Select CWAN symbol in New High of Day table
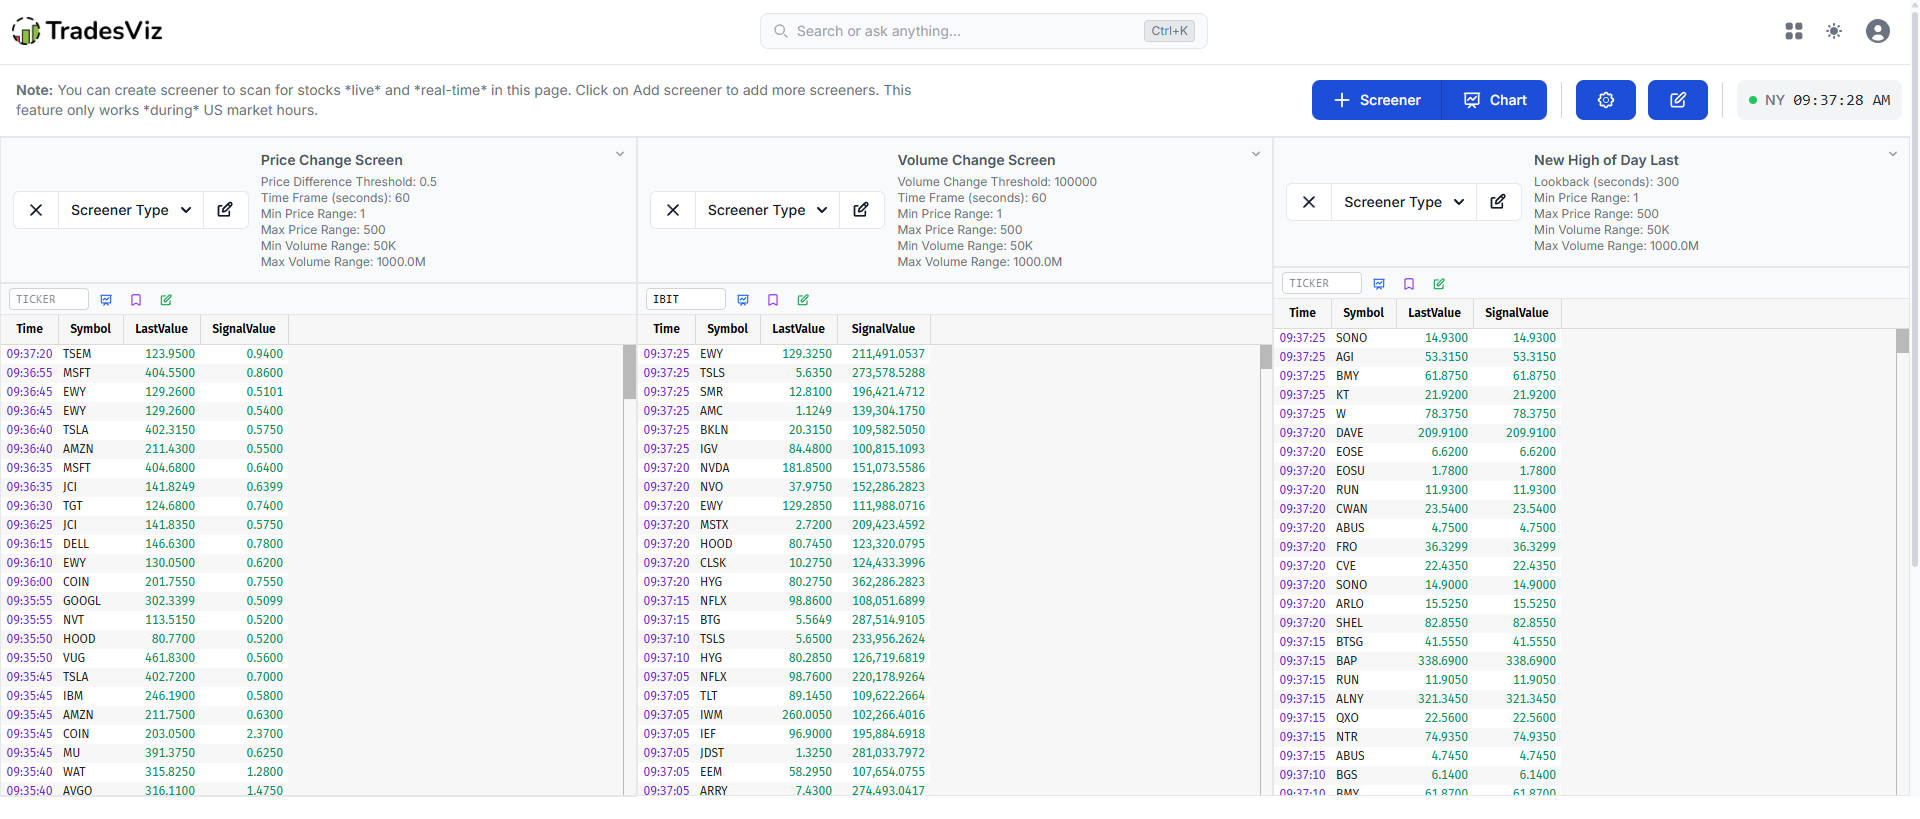 pyautogui.click(x=1351, y=509)
